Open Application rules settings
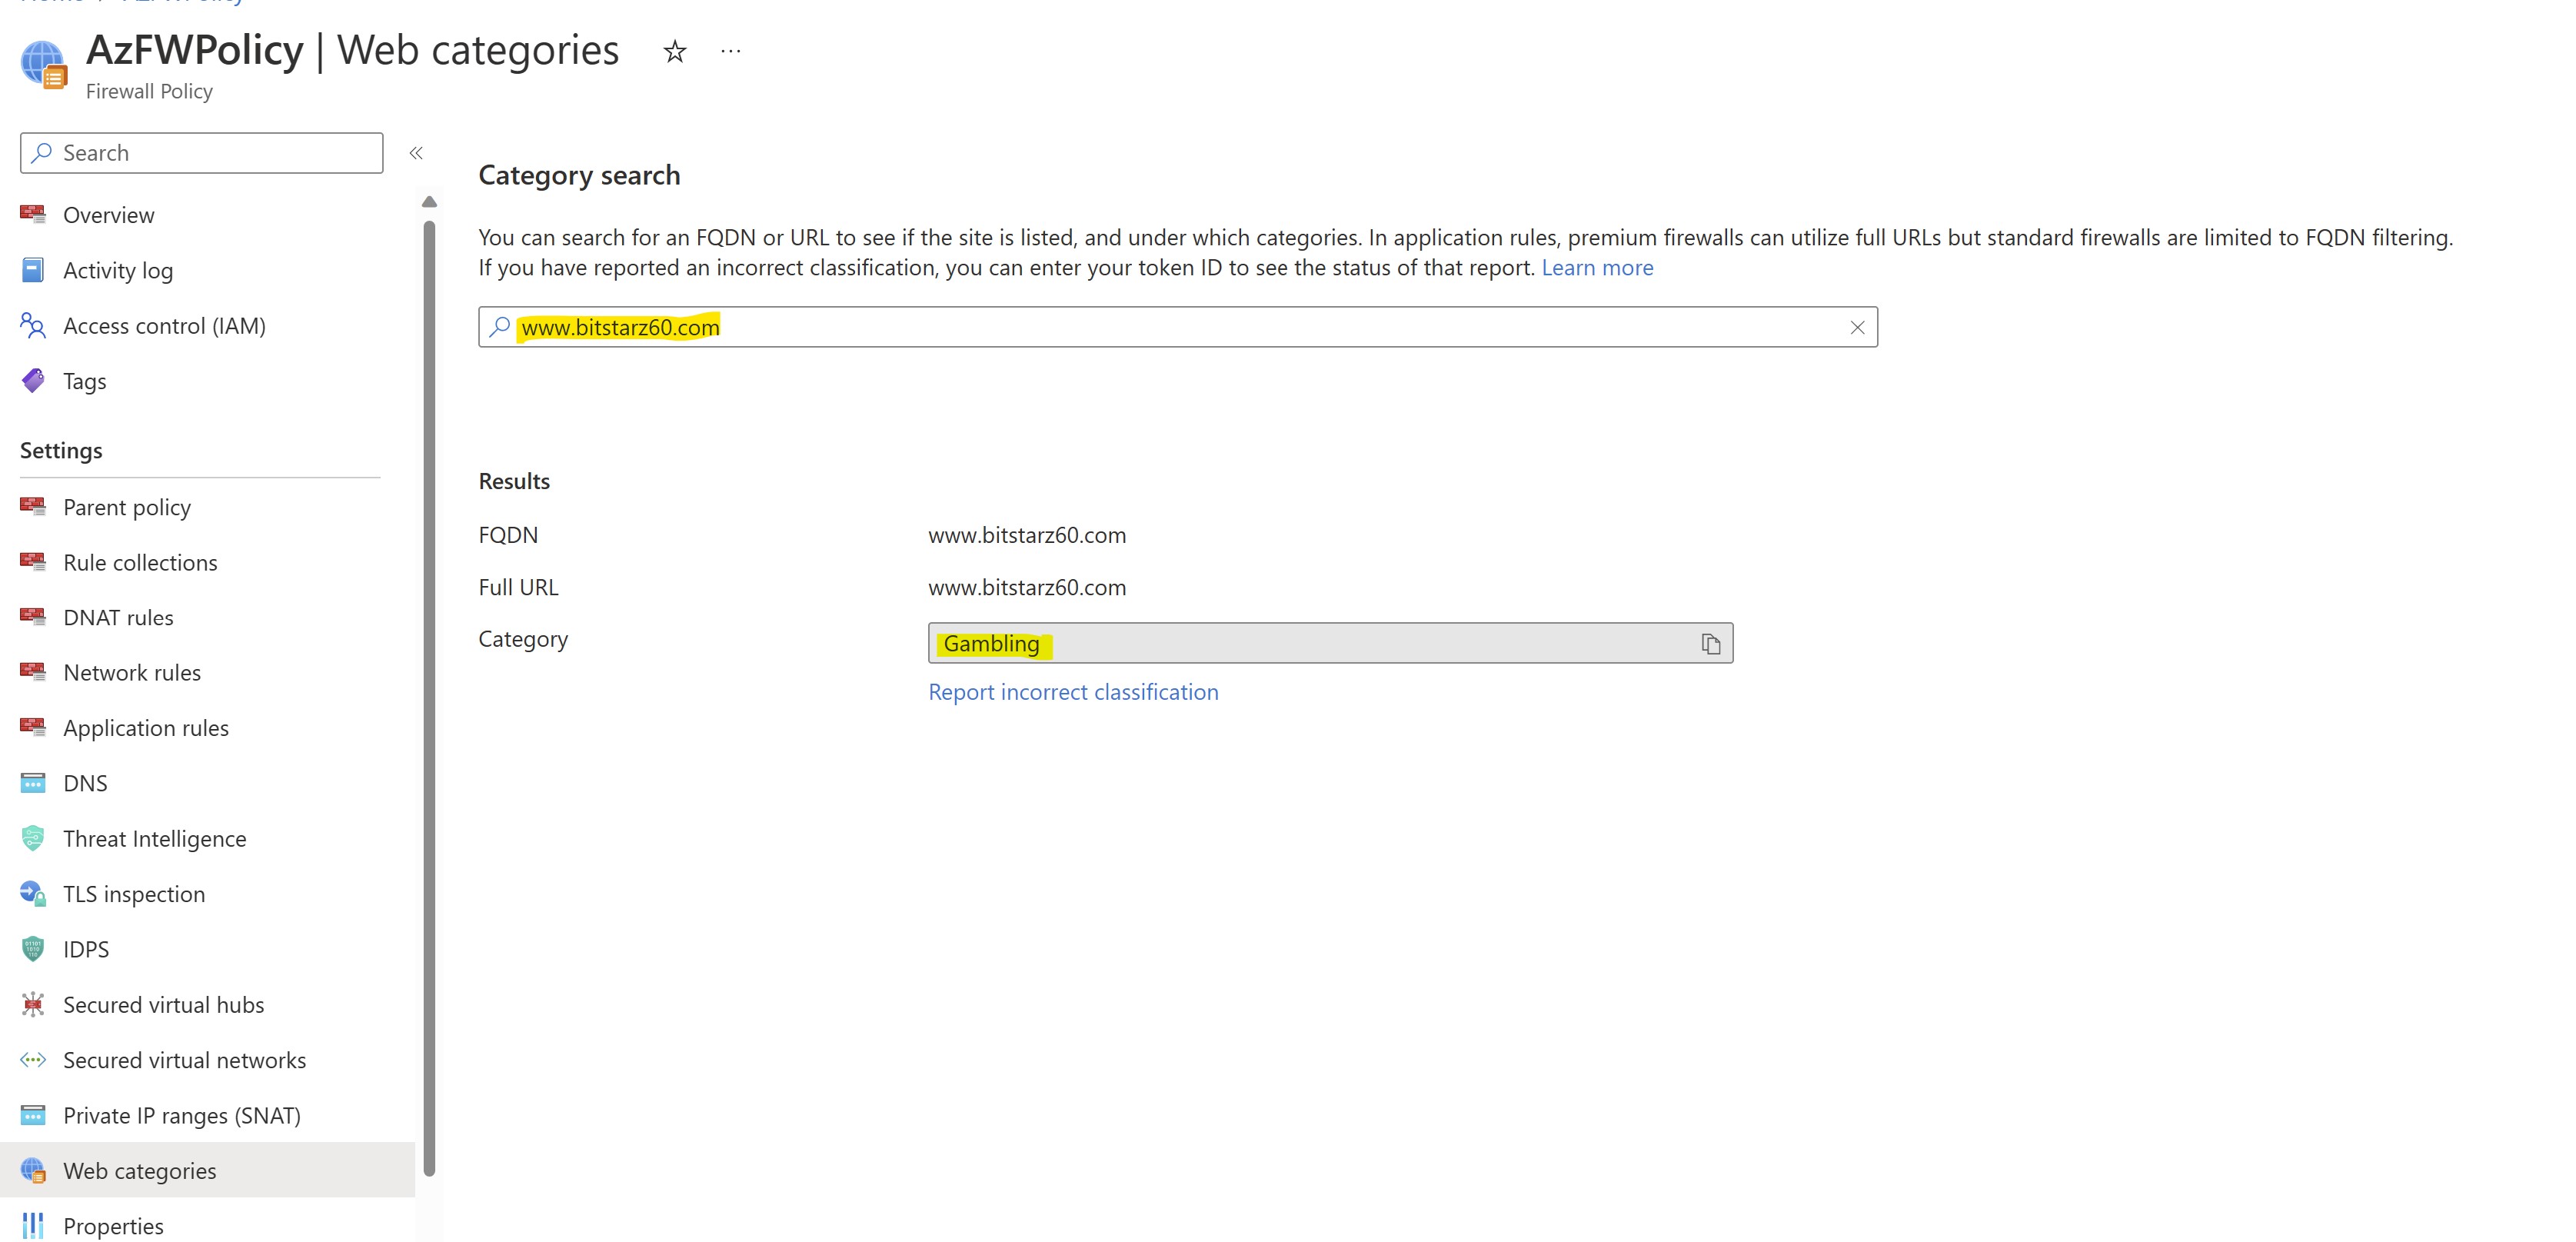The width and height of the screenshot is (2576, 1242). pos(146,728)
